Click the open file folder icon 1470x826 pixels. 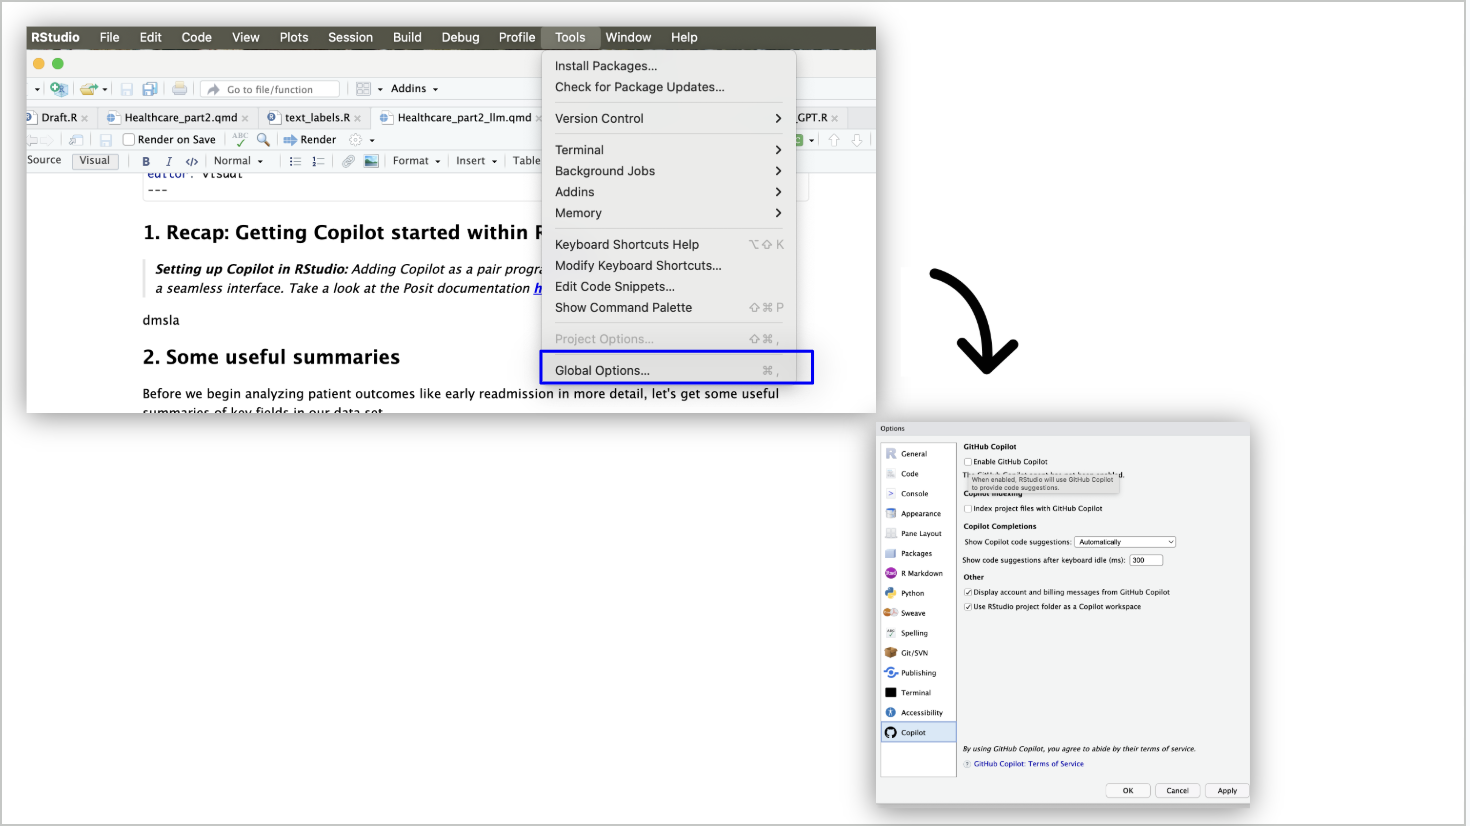[x=89, y=89]
